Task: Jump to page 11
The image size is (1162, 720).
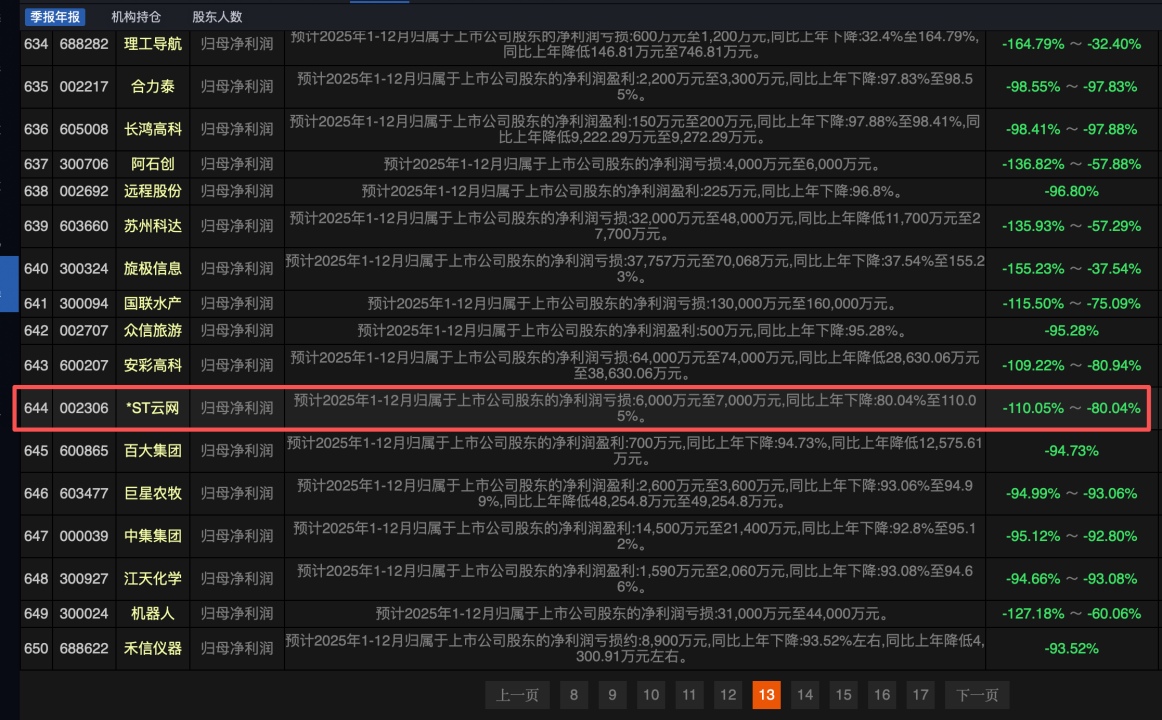Action: click(x=689, y=695)
